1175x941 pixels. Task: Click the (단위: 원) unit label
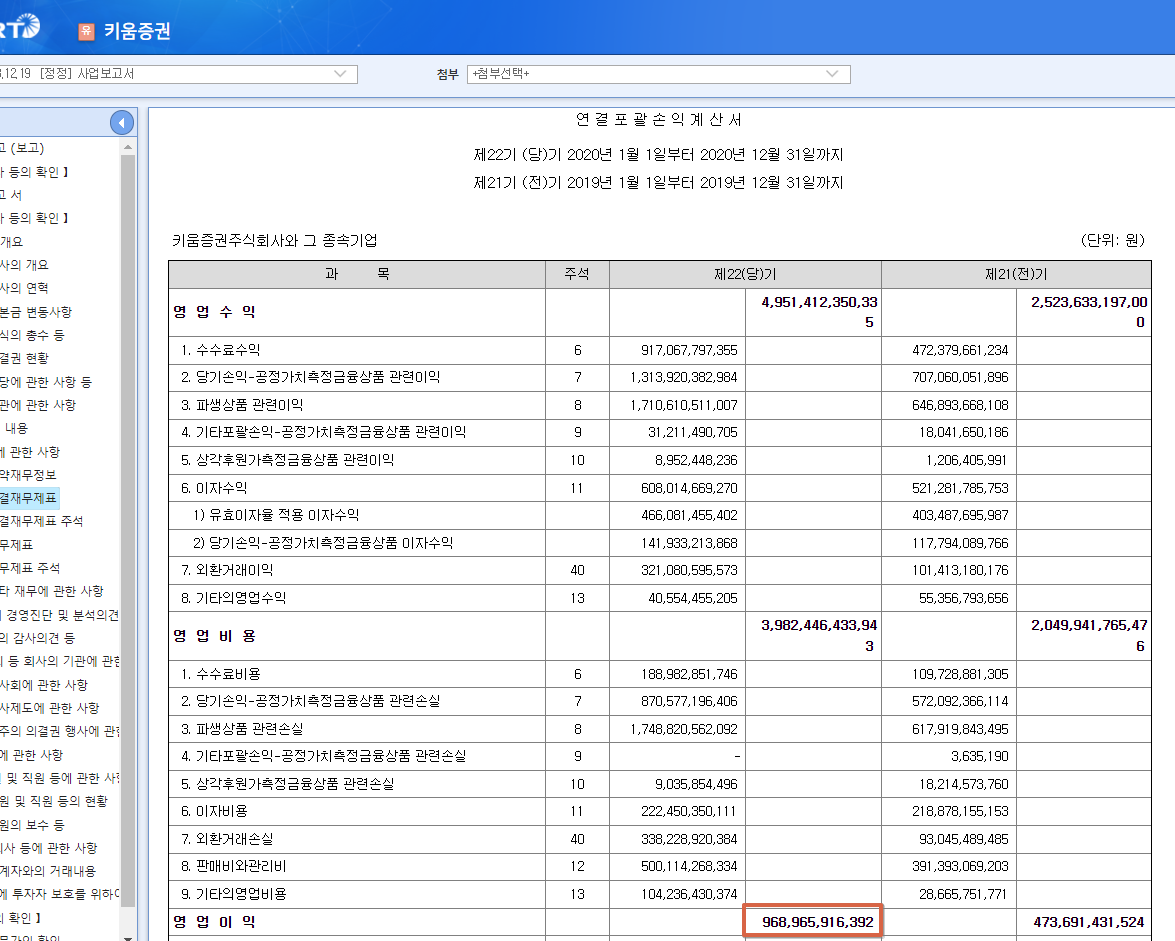[1113, 240]
